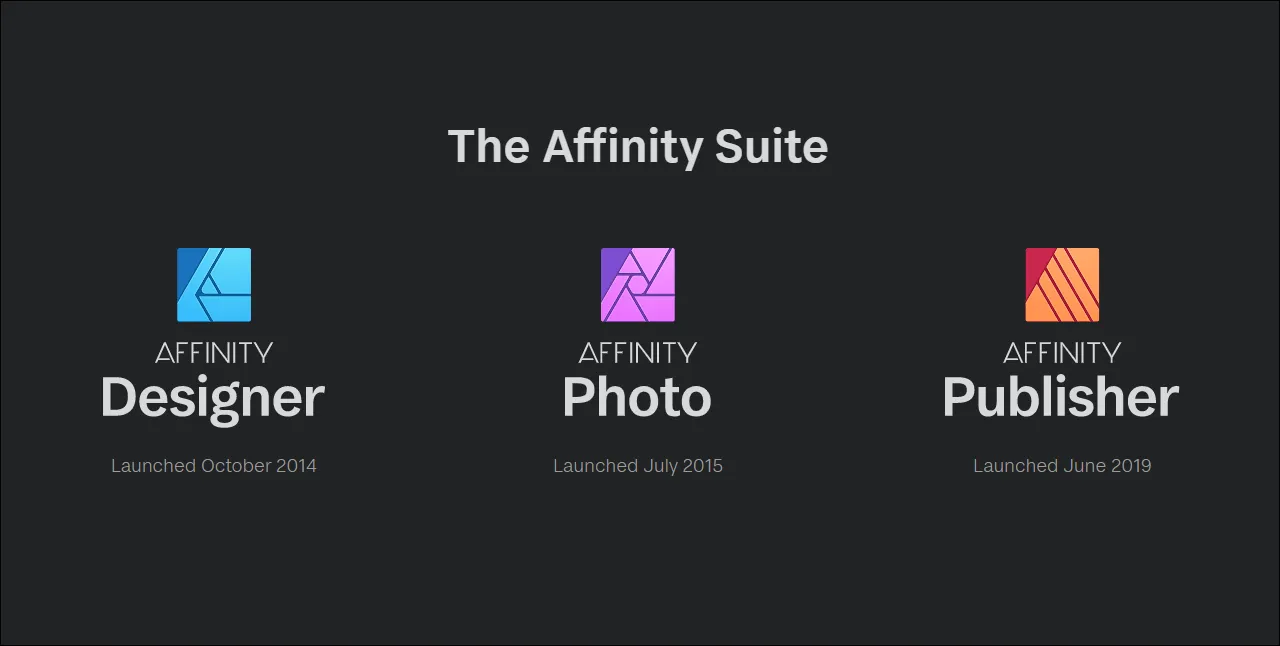Click "Launched" beneath the Designer name
This screenshot has height=646, width=1280.
(153, 466)
